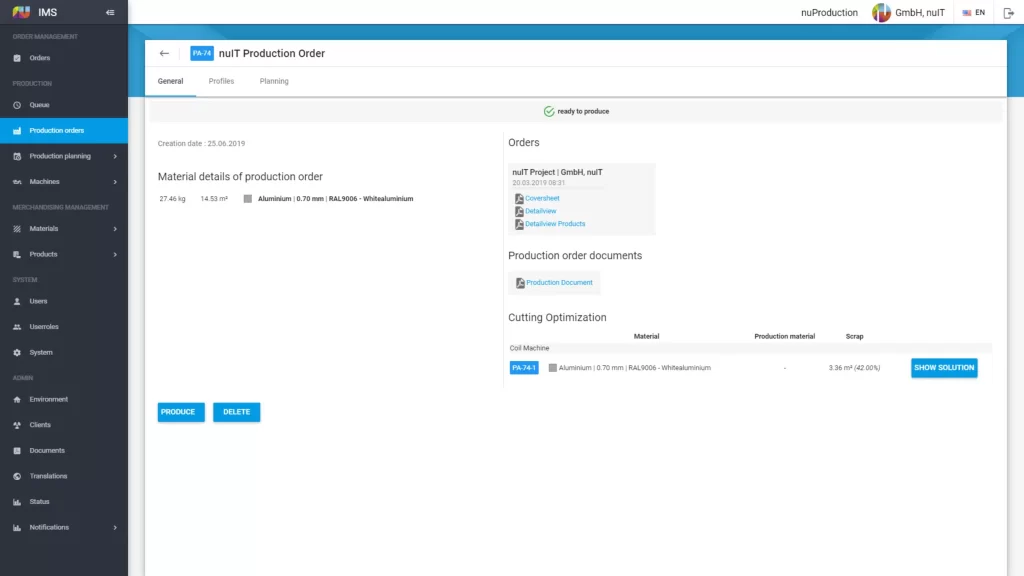Open the Queue clock icon in sidebar

(x=17, y=105)
